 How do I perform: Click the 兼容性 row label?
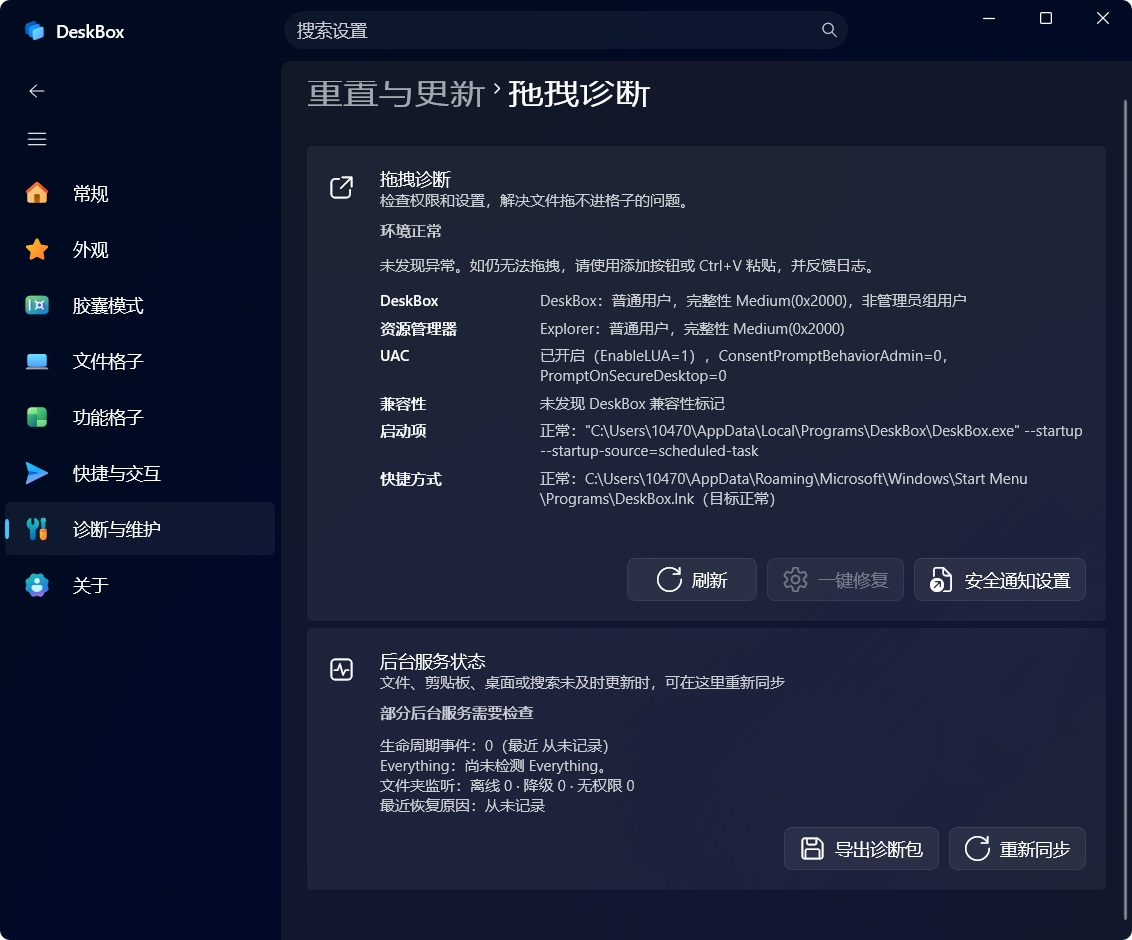pos(403,404)
